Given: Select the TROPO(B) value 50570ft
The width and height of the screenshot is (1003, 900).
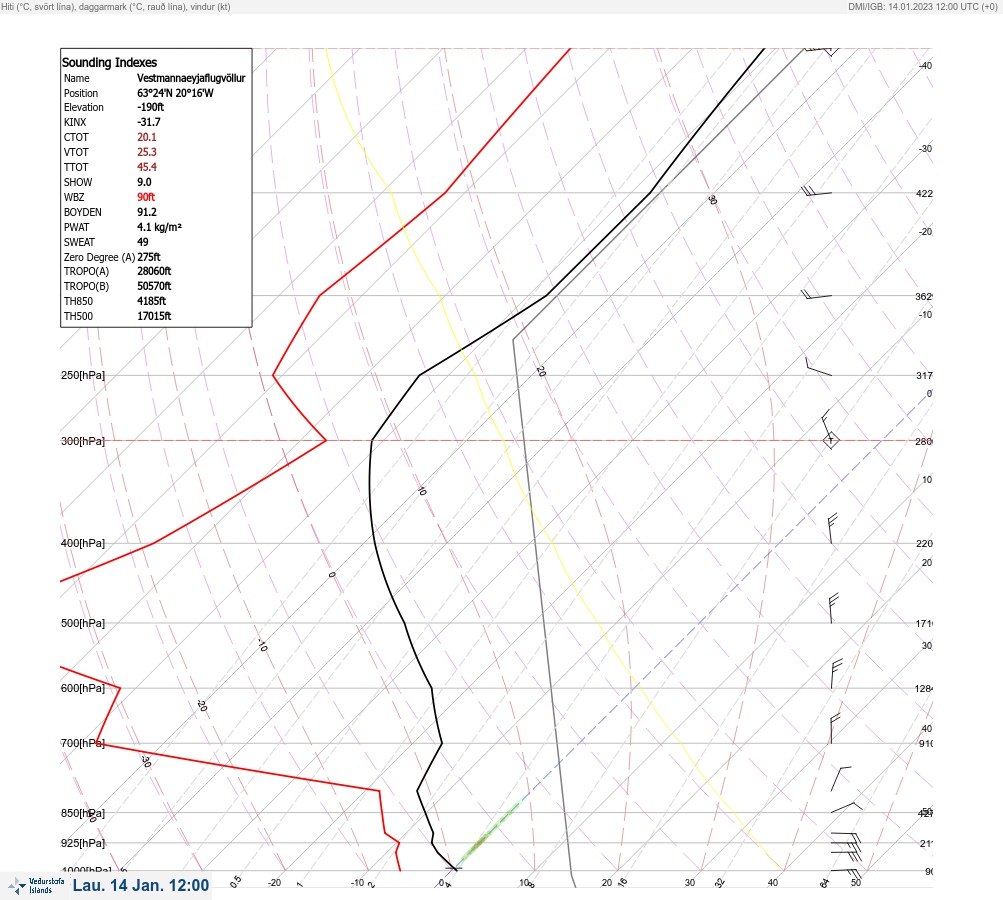Looking at the screenshot, I should pyautogui.click(x=154, y=286).
